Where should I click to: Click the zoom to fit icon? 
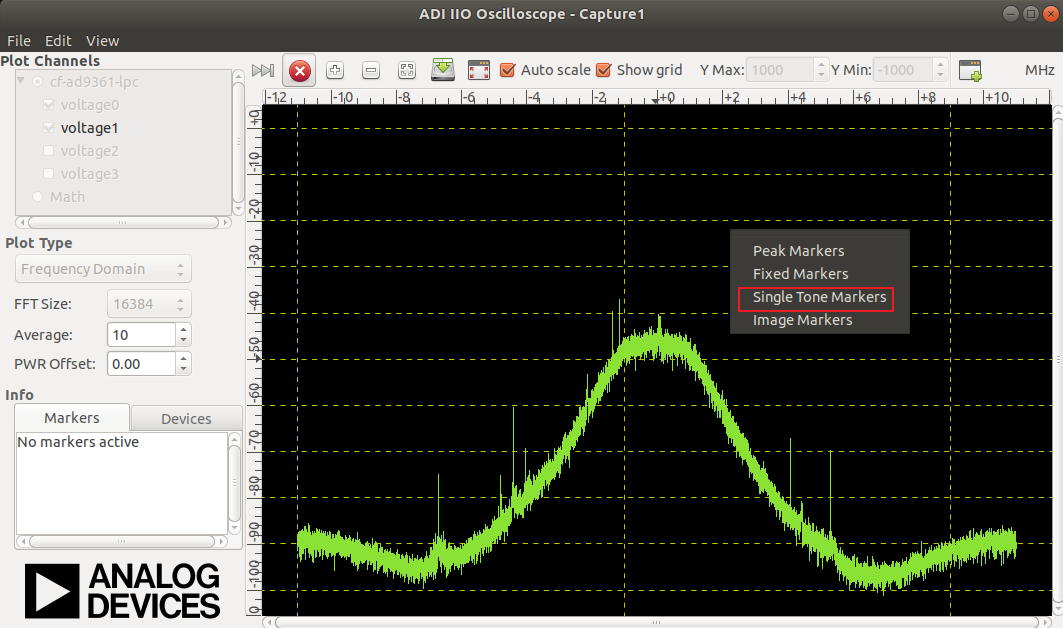coord(407,70)
